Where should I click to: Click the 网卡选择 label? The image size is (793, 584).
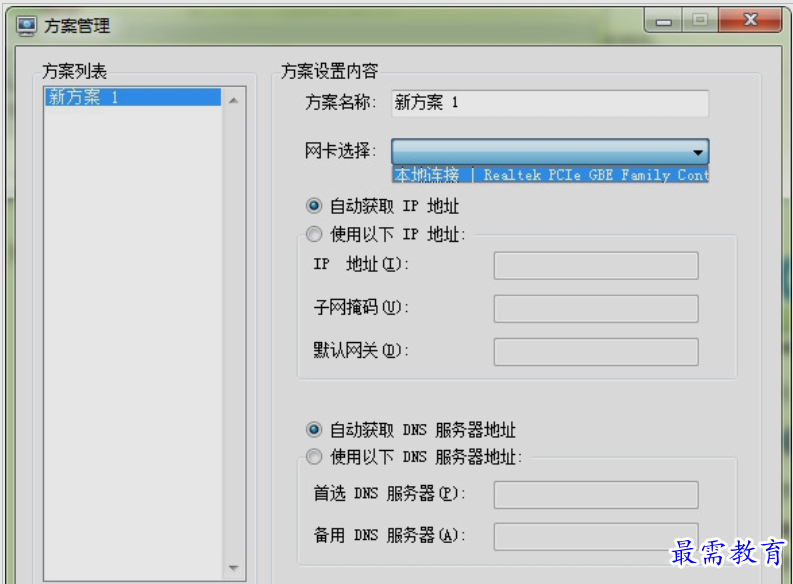coord(340,151)
